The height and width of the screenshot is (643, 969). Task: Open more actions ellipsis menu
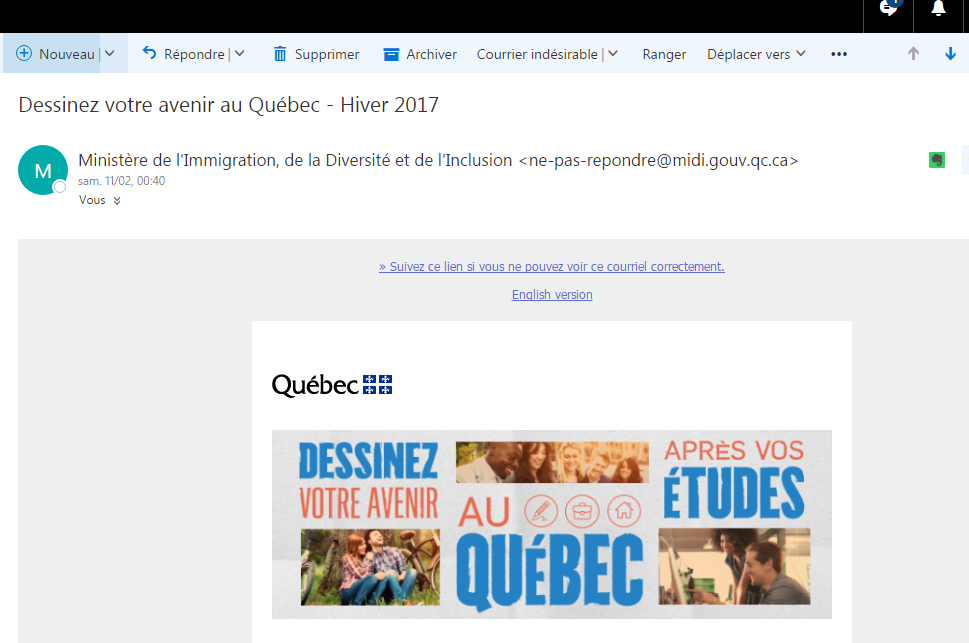pyautogui.click(x=839, y=54)
